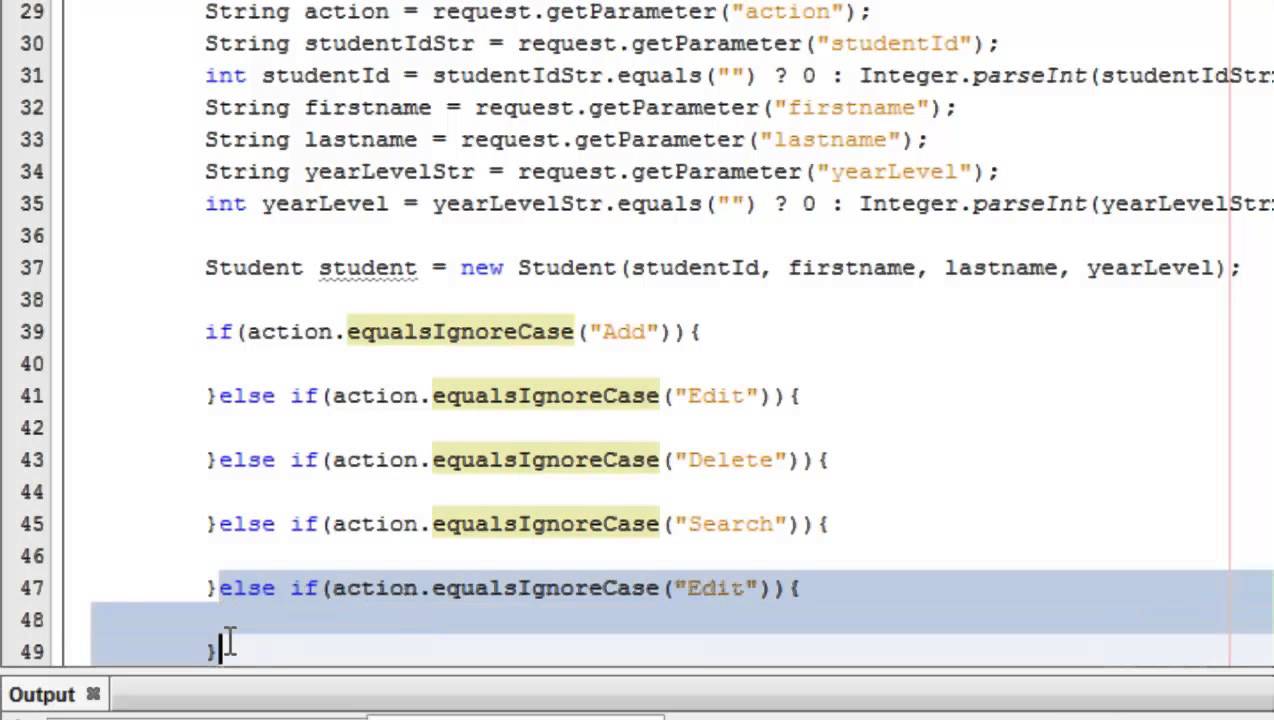Viewport: 1274px width, 720px height.
Task: Click the underlined student variable on line 37
Action: 368,268
